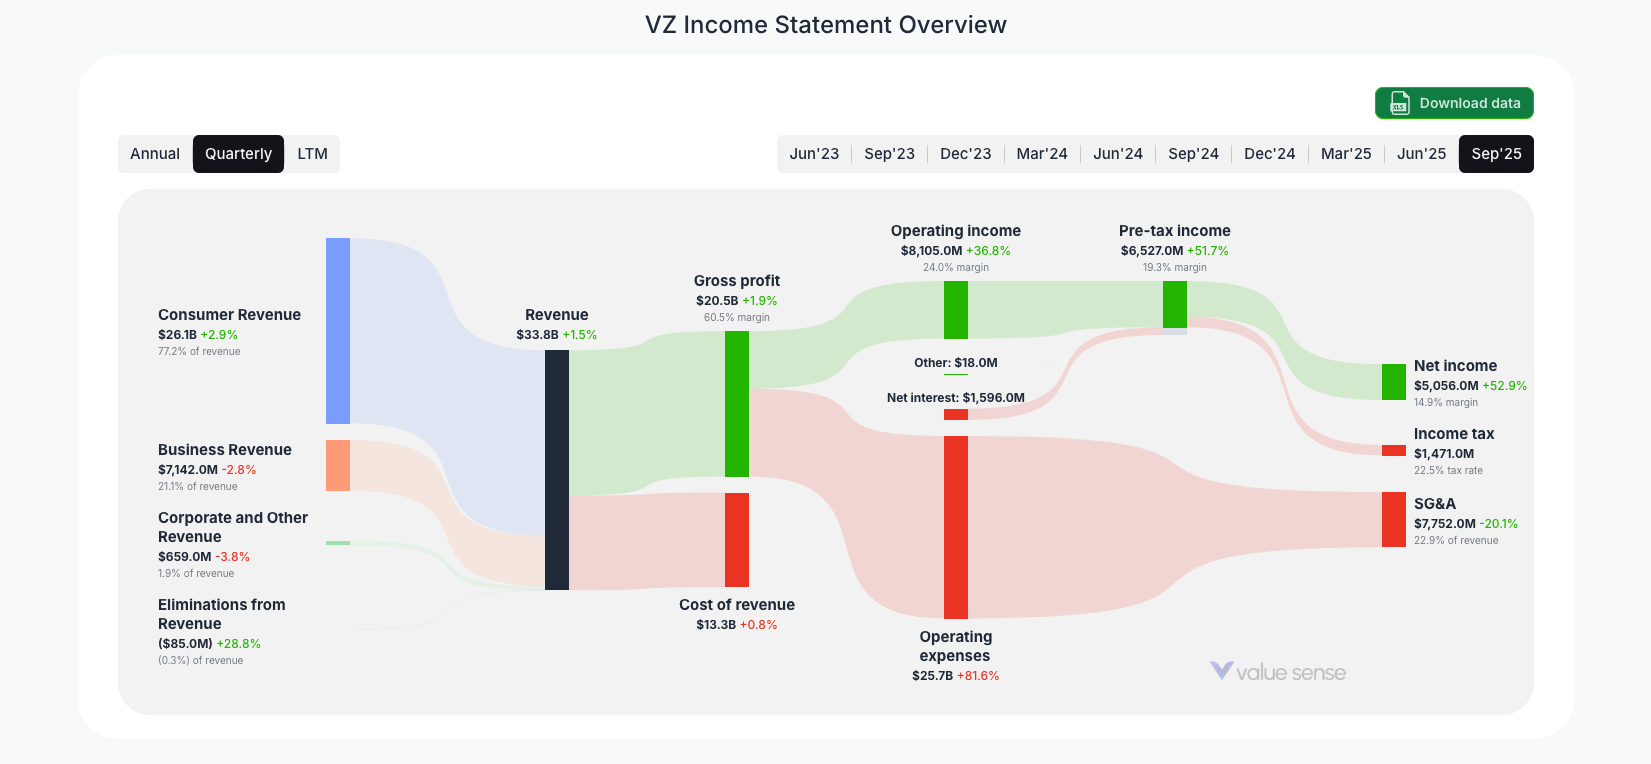This screenshot has height=764, width=1651.
Task: Select the red Cost of revenue node bar
Action: pyautogui.click(x=738, y=540)
